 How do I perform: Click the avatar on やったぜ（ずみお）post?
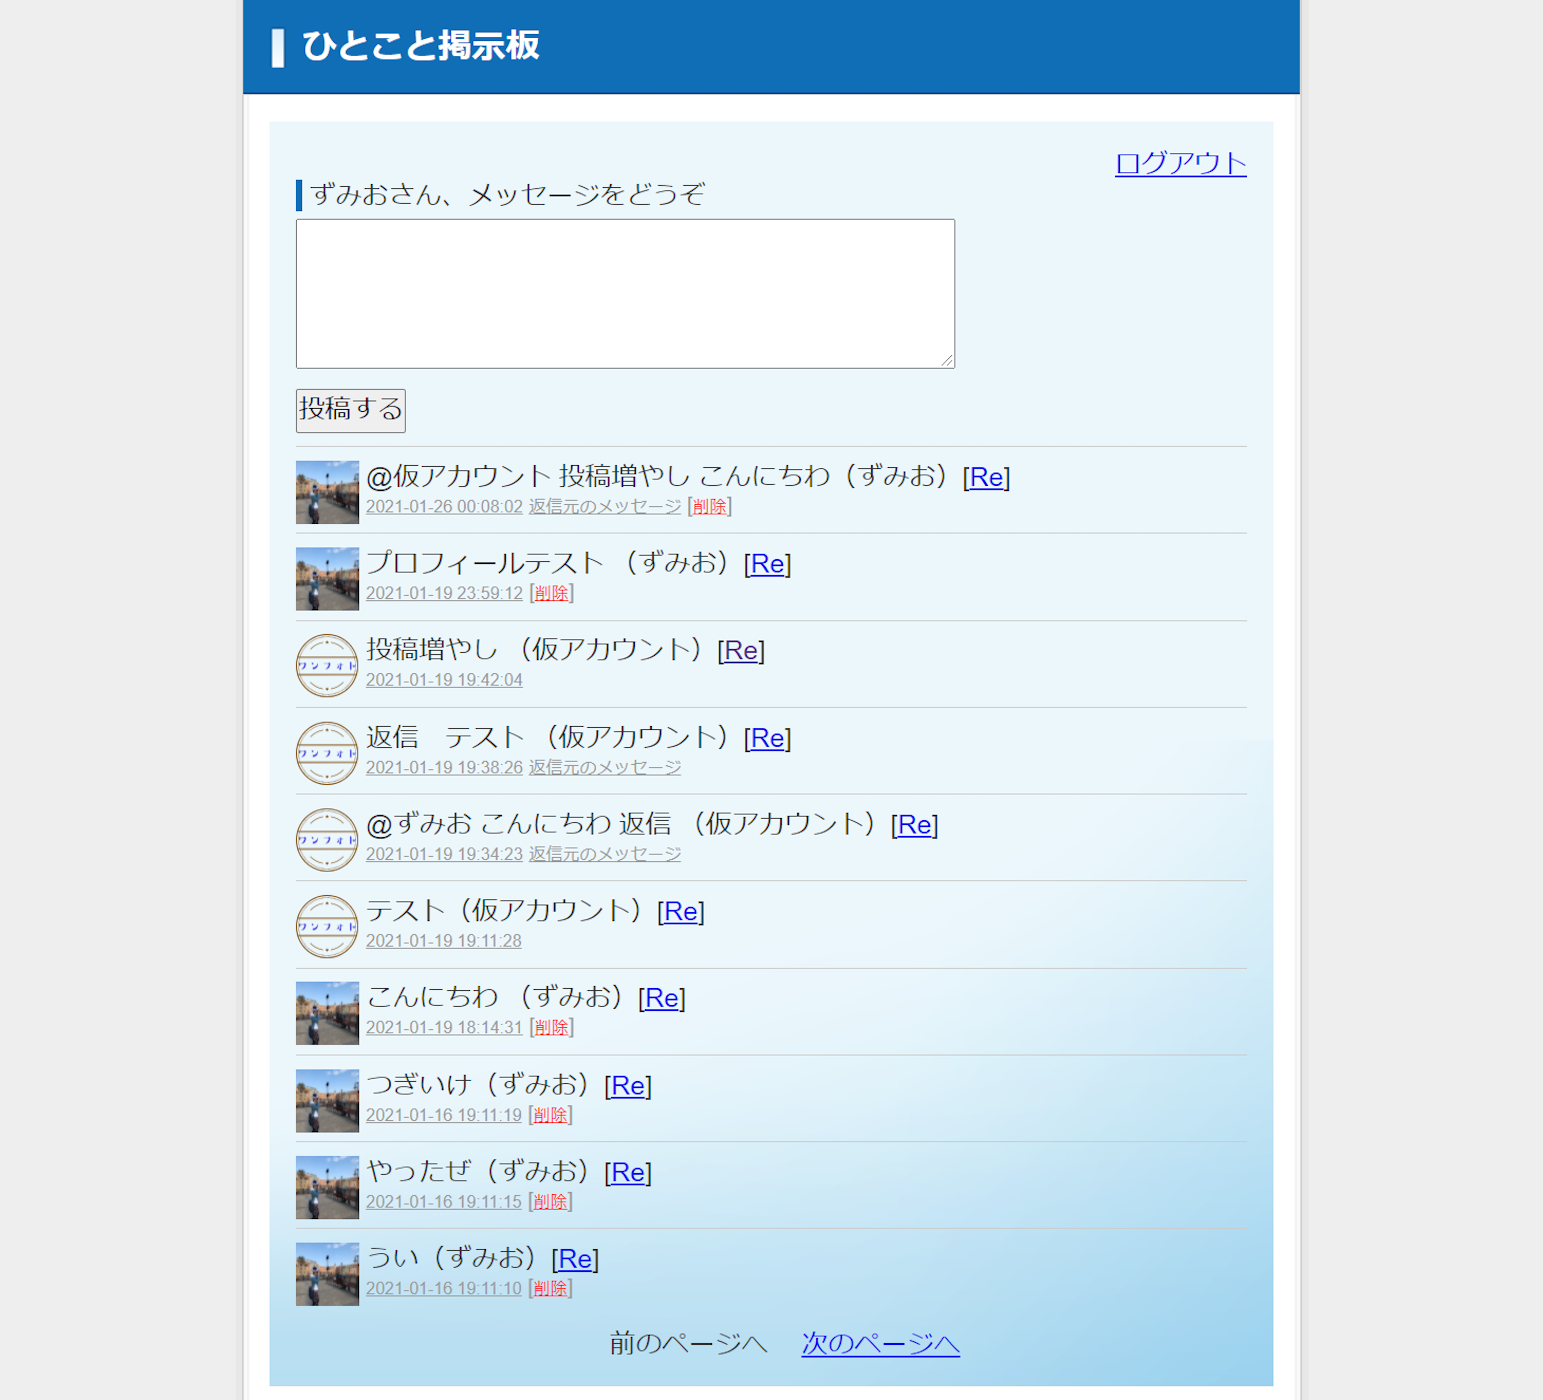point(326,1187)
